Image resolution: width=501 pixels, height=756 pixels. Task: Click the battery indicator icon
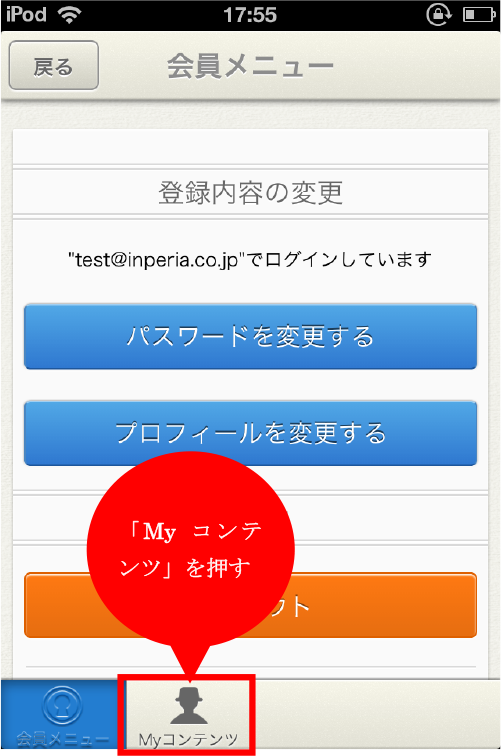pyautogui.click(x=479, y=15)
